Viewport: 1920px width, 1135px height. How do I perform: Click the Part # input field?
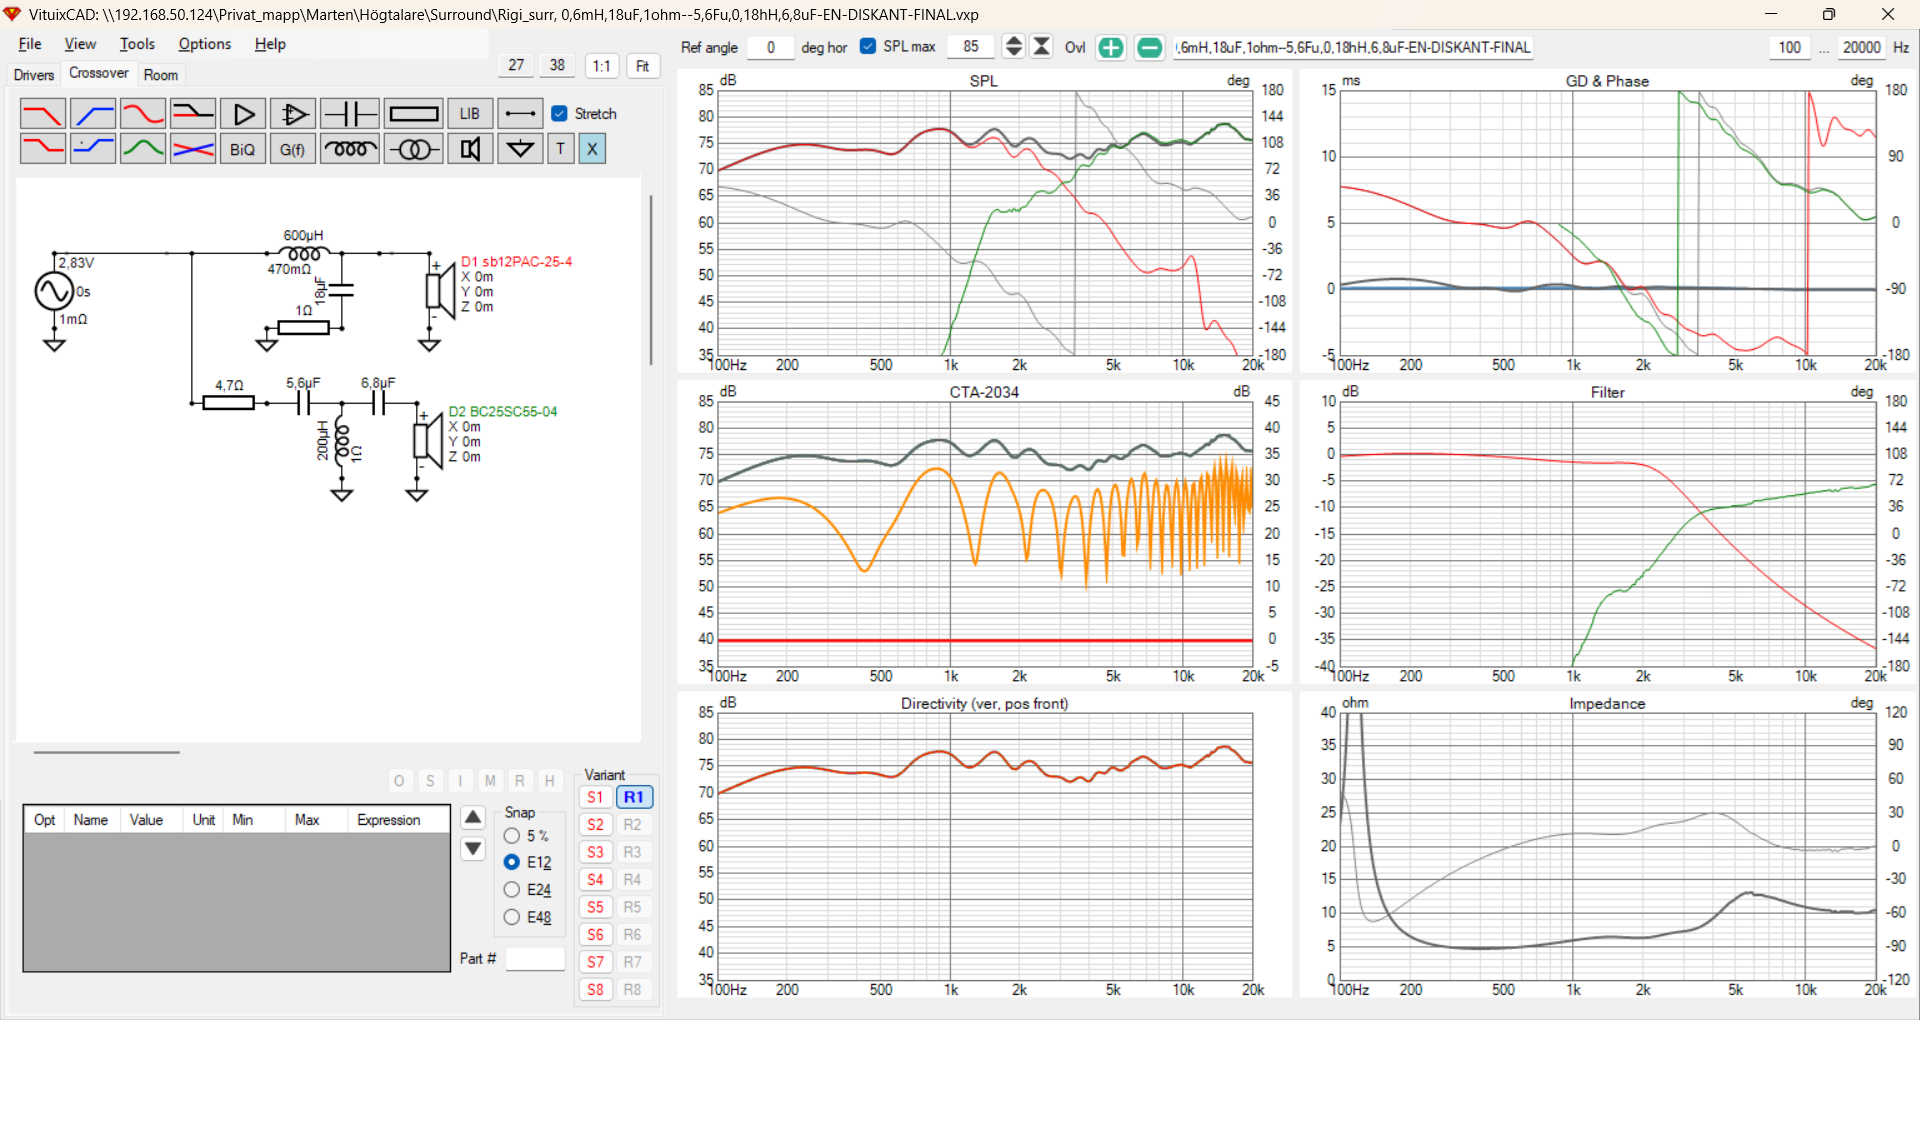[535, 959]
